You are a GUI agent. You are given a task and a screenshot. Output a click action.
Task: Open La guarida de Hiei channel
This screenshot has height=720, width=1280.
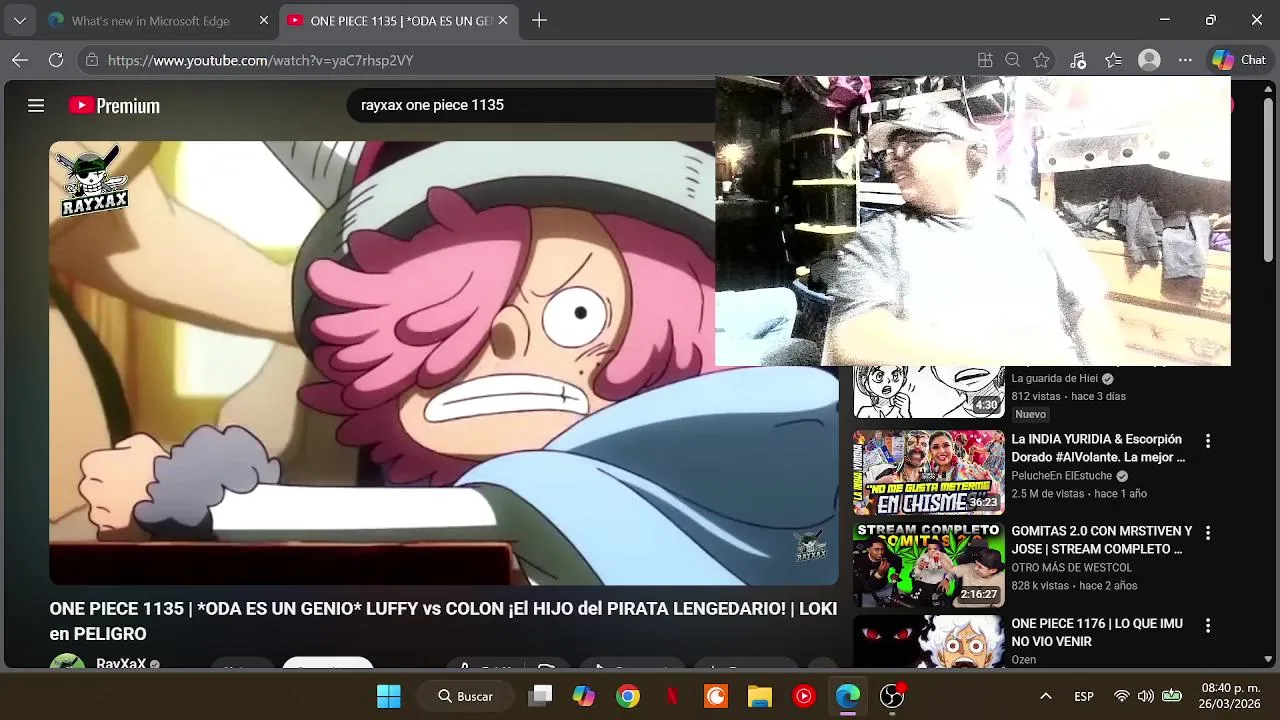pyautogui.click(x=1054, y=379)
